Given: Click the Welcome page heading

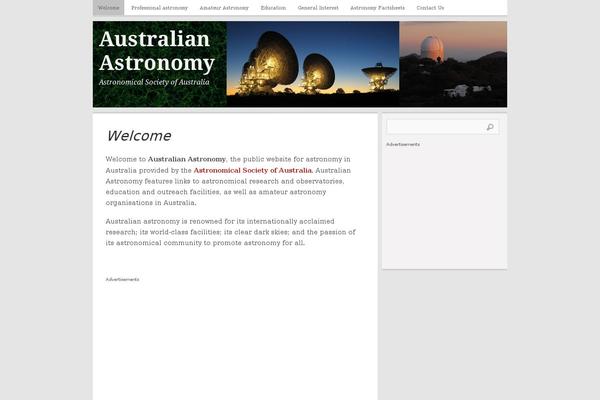Looking at the screenshot, I should pyautogui.click(x=139, y=136).
